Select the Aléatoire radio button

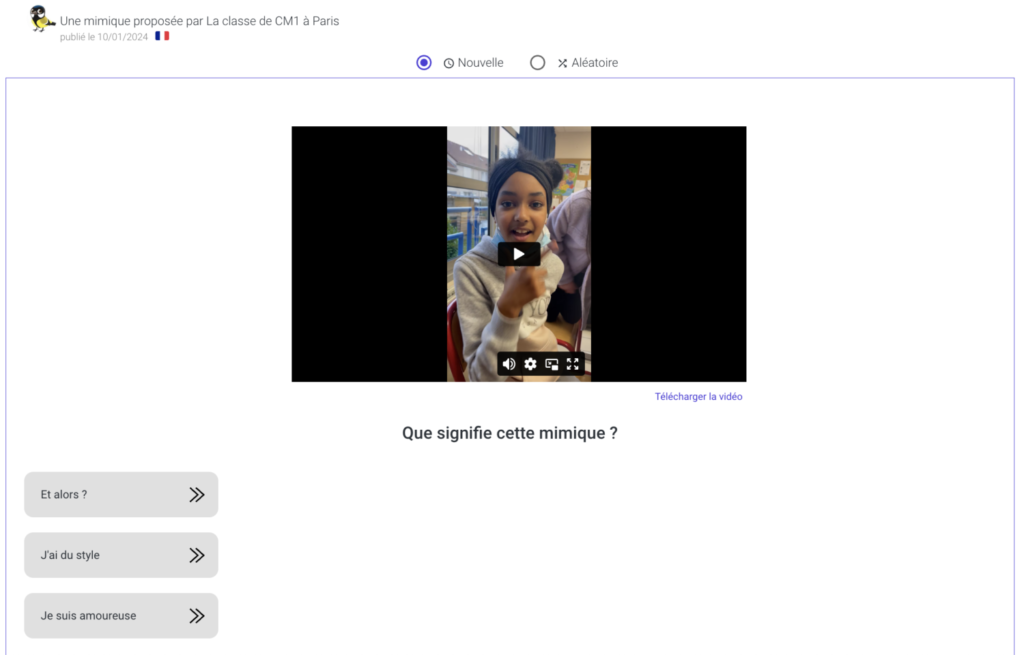click(538, 63)
